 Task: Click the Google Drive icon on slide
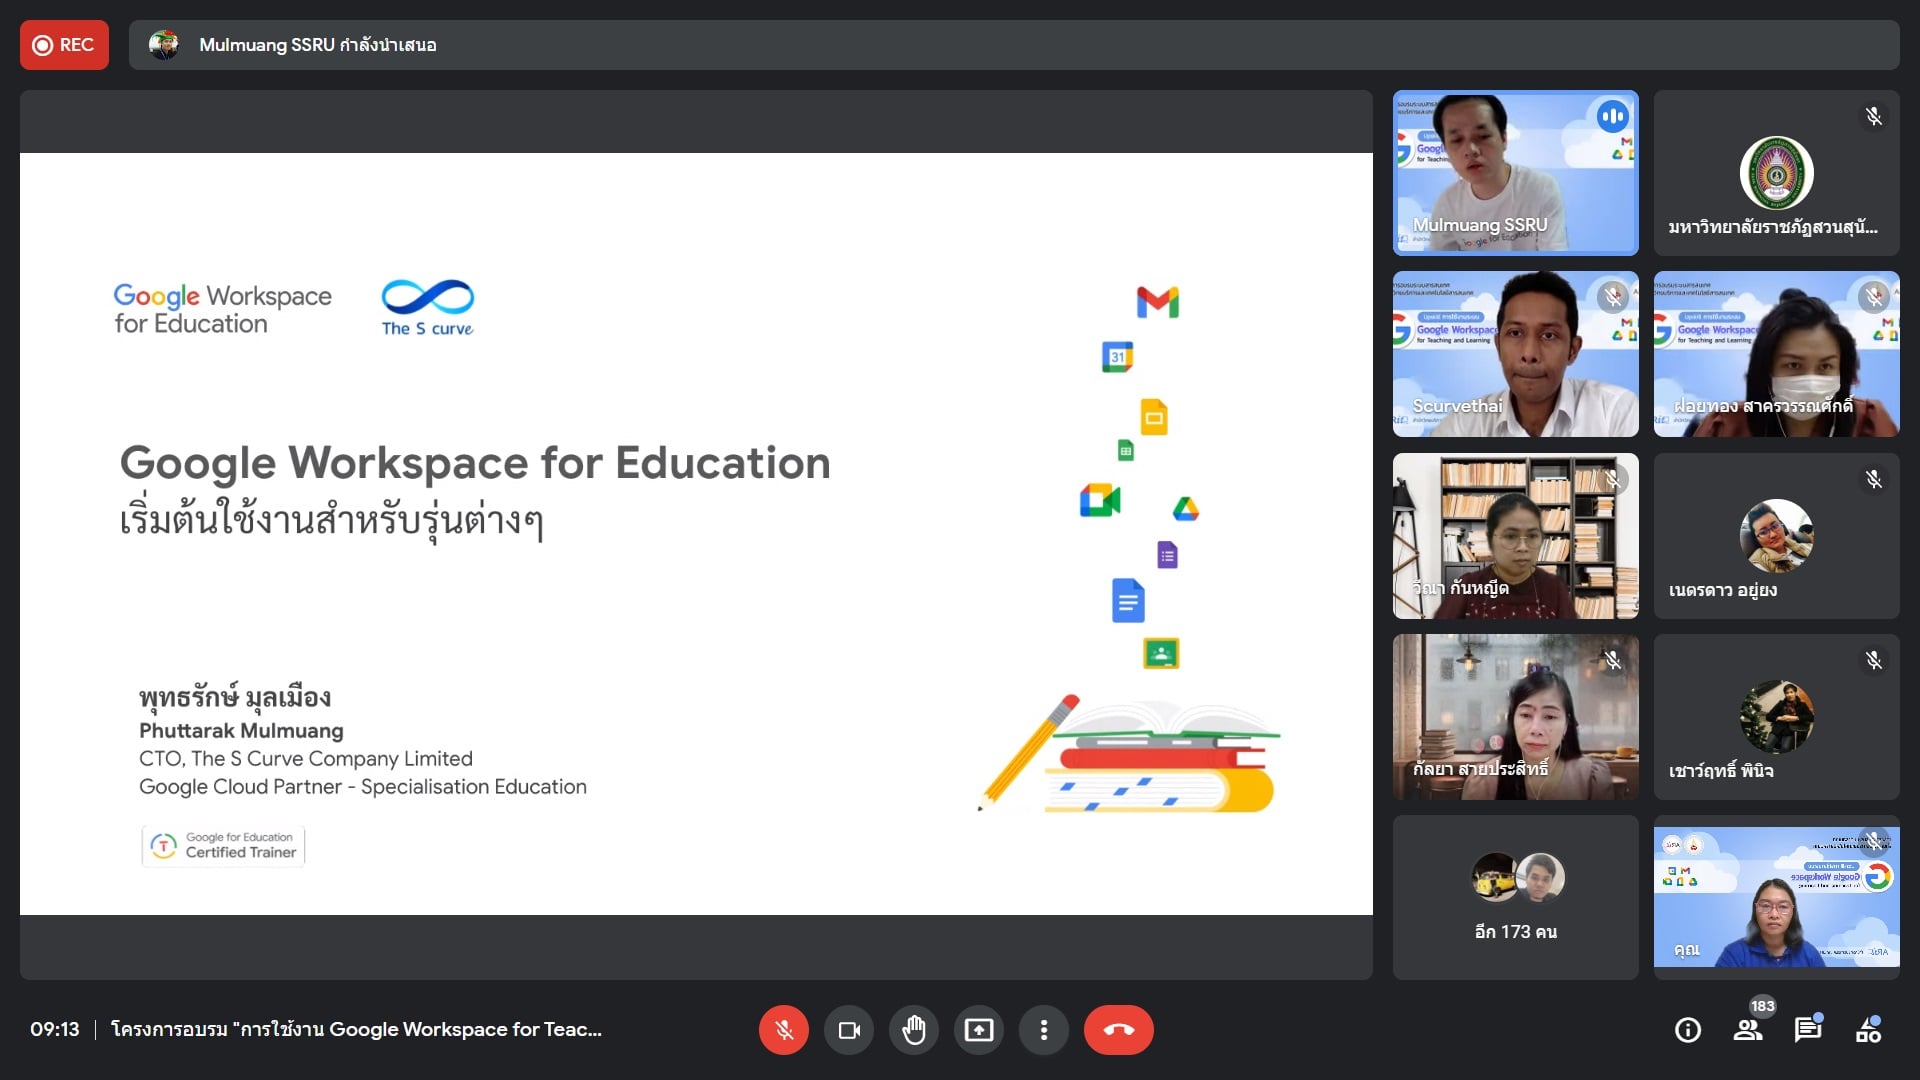(1186, 510)
